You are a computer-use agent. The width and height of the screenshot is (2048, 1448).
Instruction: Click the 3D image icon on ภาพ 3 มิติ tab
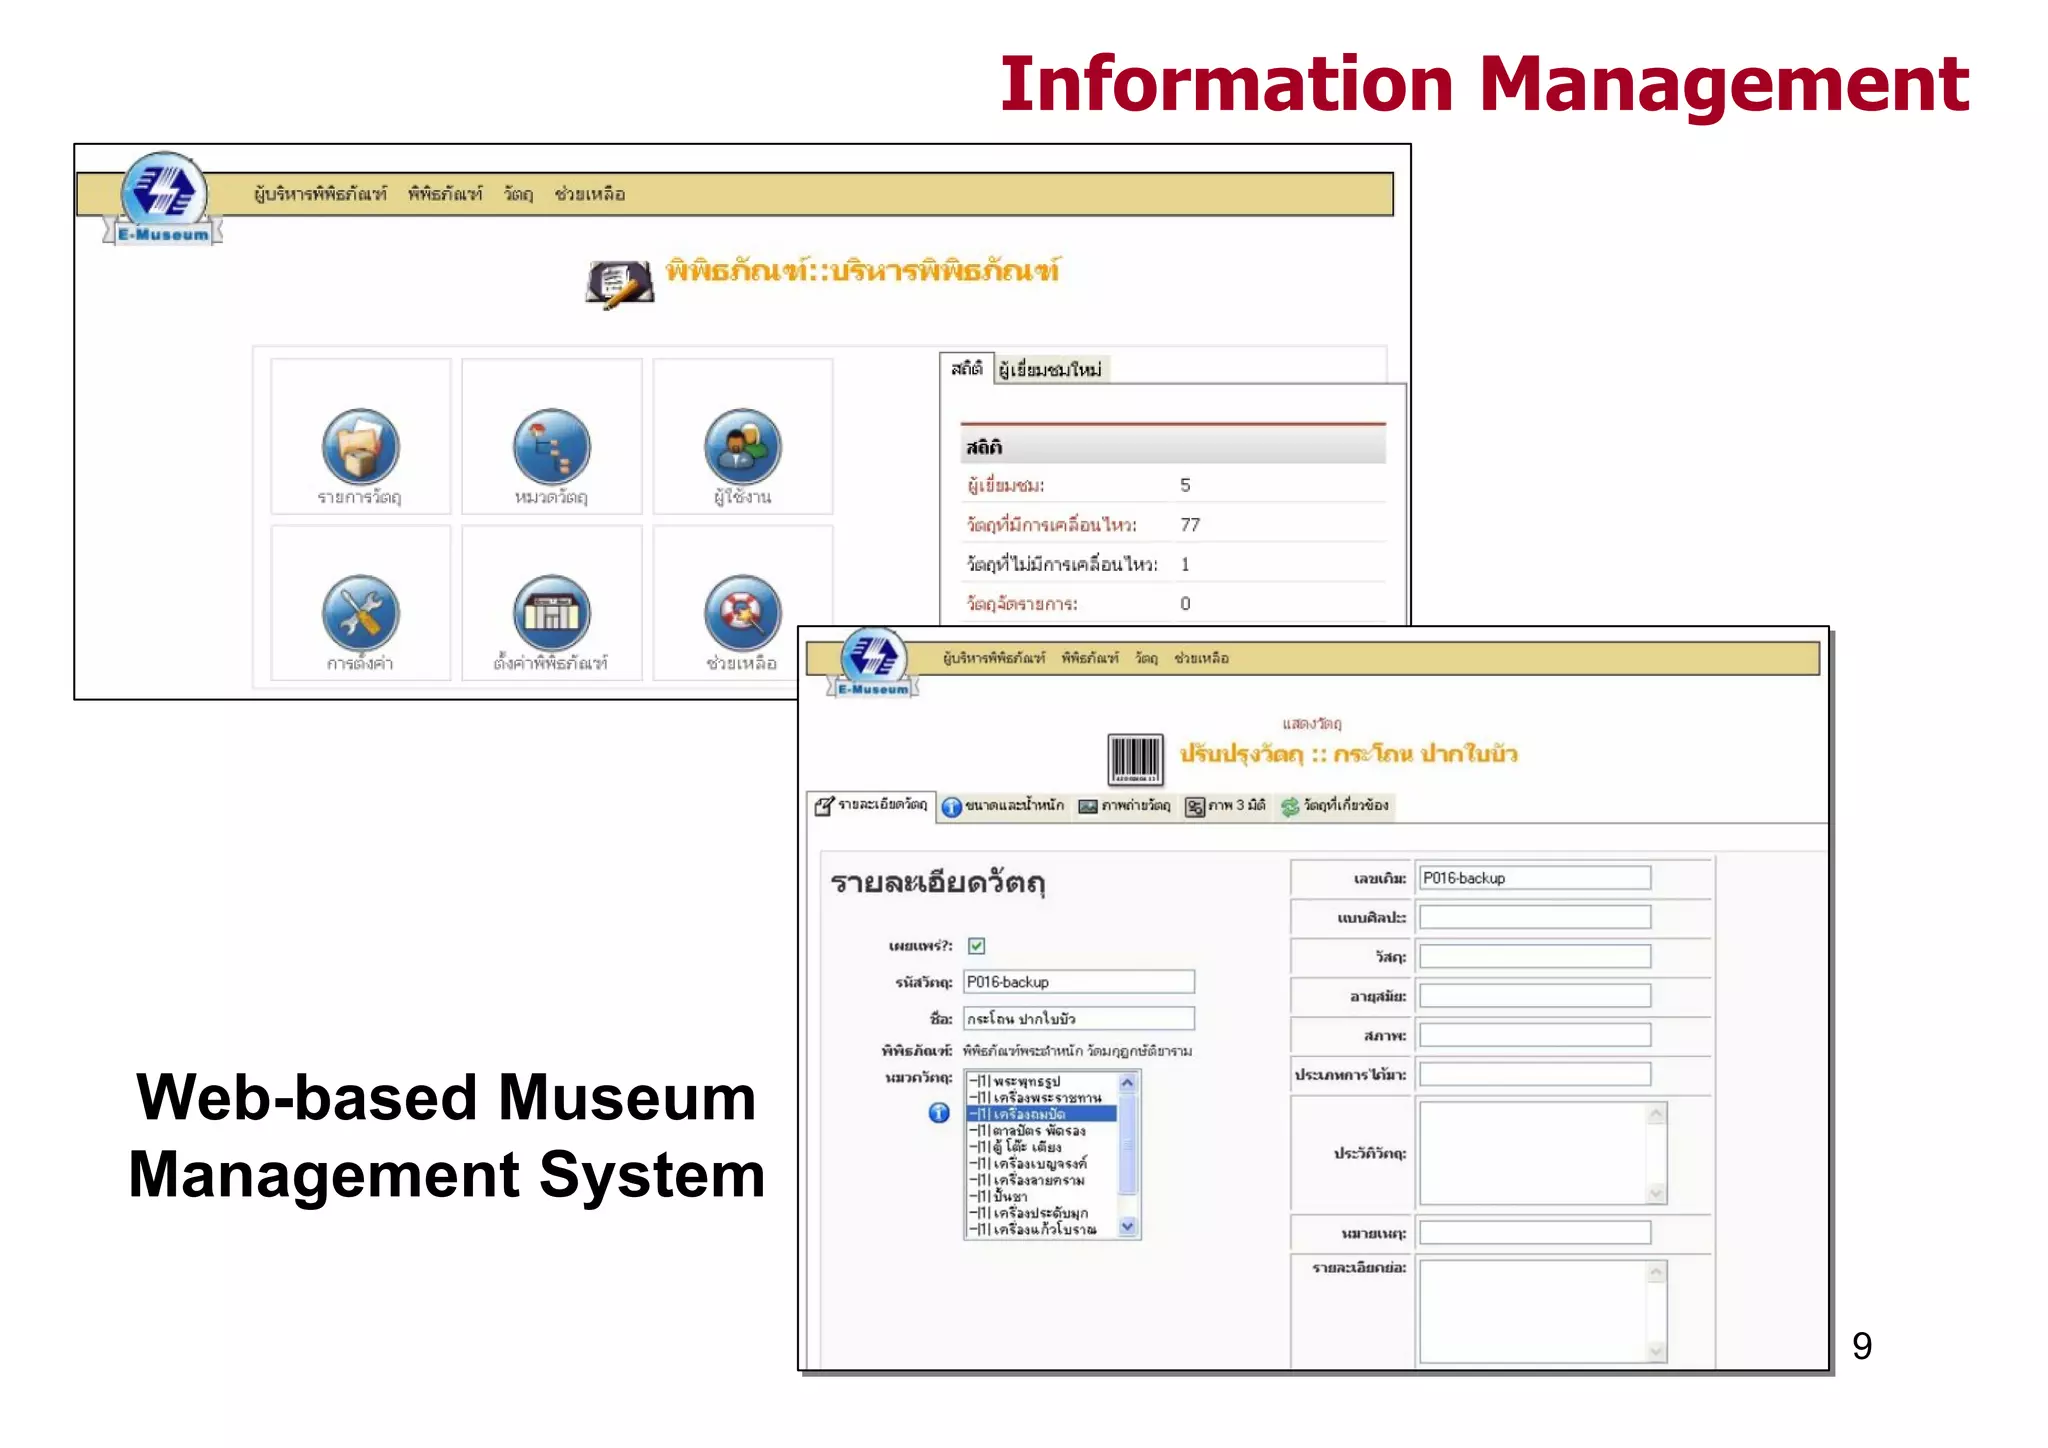coord(1194,806)
